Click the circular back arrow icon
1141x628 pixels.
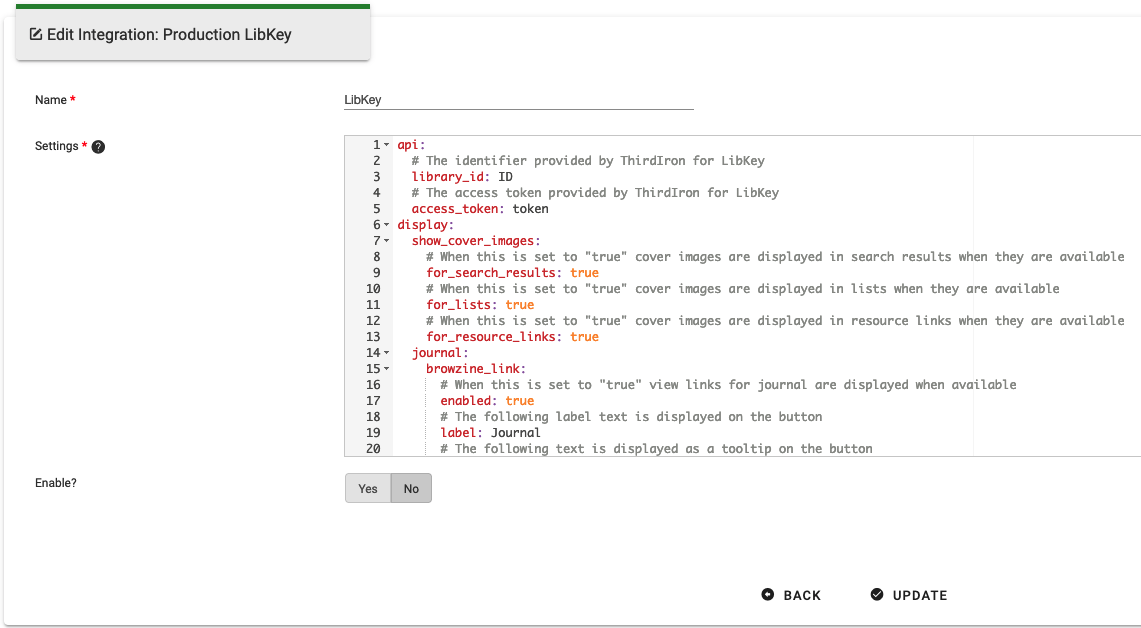click(x=766, y=595)
